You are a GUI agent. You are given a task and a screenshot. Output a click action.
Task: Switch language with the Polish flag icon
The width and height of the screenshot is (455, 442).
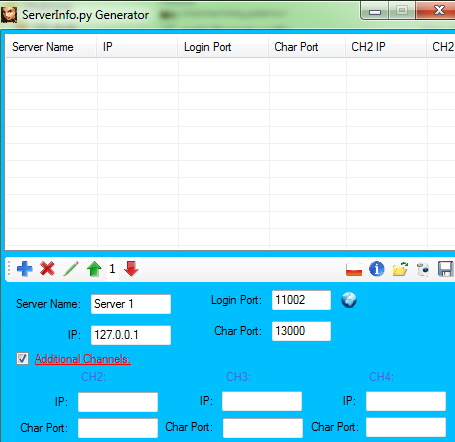pyautogui.click(x=354, y=269)
